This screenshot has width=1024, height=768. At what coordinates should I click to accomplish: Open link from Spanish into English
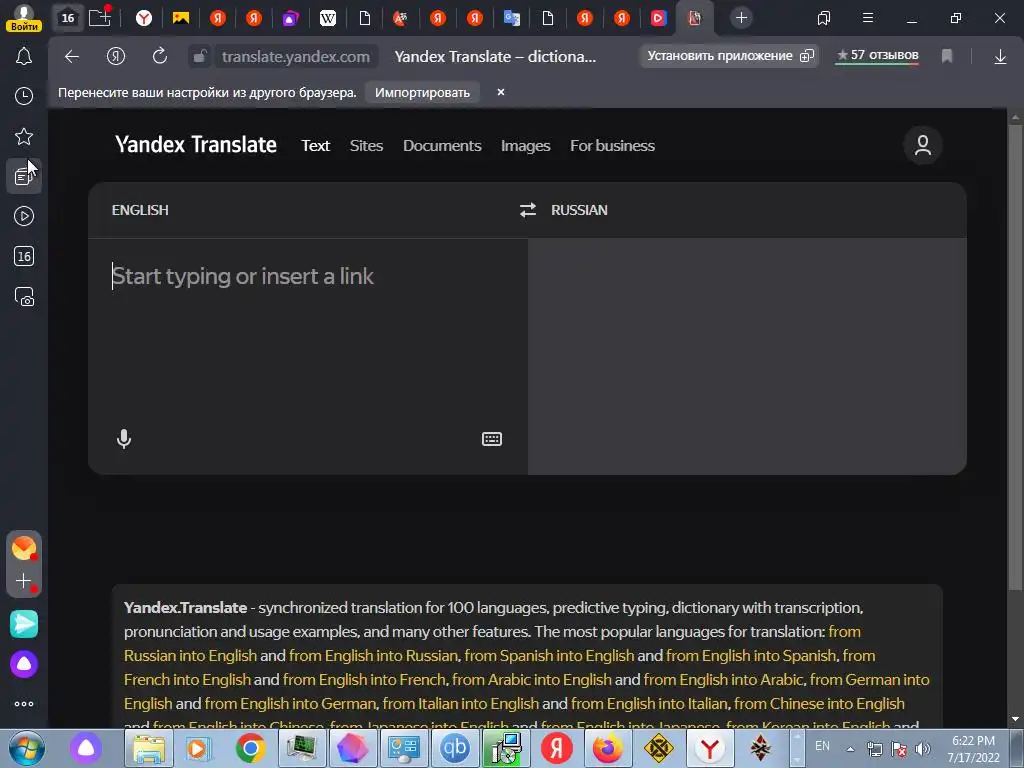(549, 656)
